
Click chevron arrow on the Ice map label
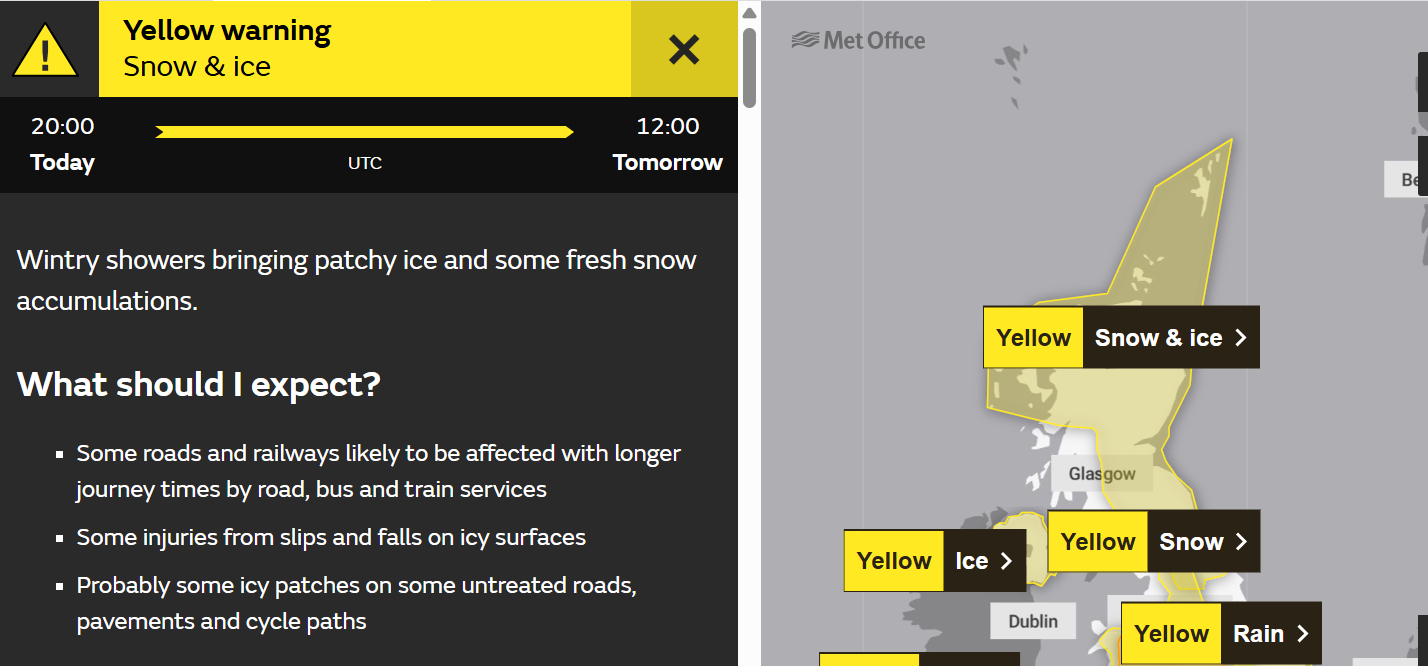[x=1006, y=561]
